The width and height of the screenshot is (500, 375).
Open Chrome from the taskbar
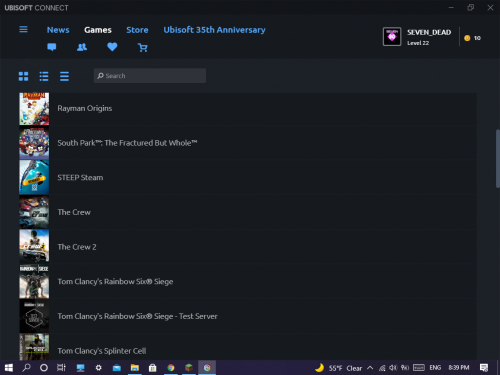(x=171, y=368)
